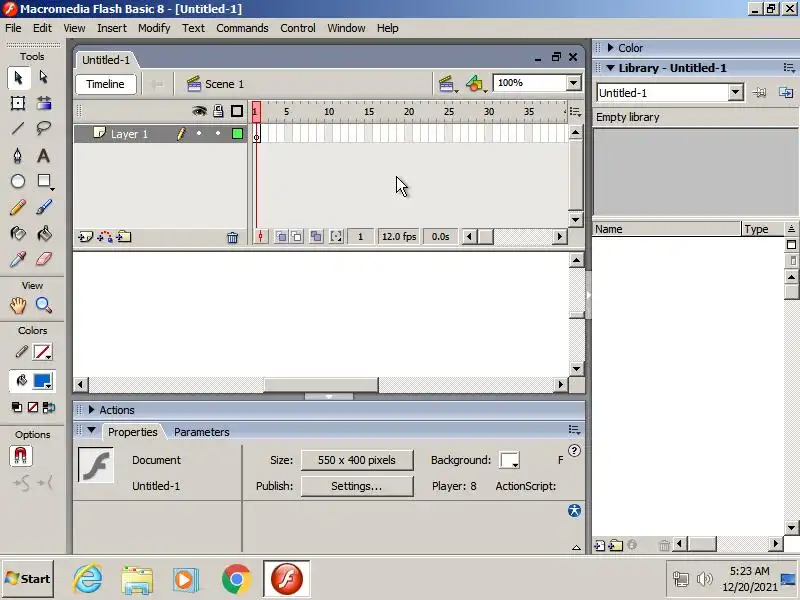This screenshot has width=800, height=600.
Task: Select the Zoom tool
Action: click(x=44, y=306)
